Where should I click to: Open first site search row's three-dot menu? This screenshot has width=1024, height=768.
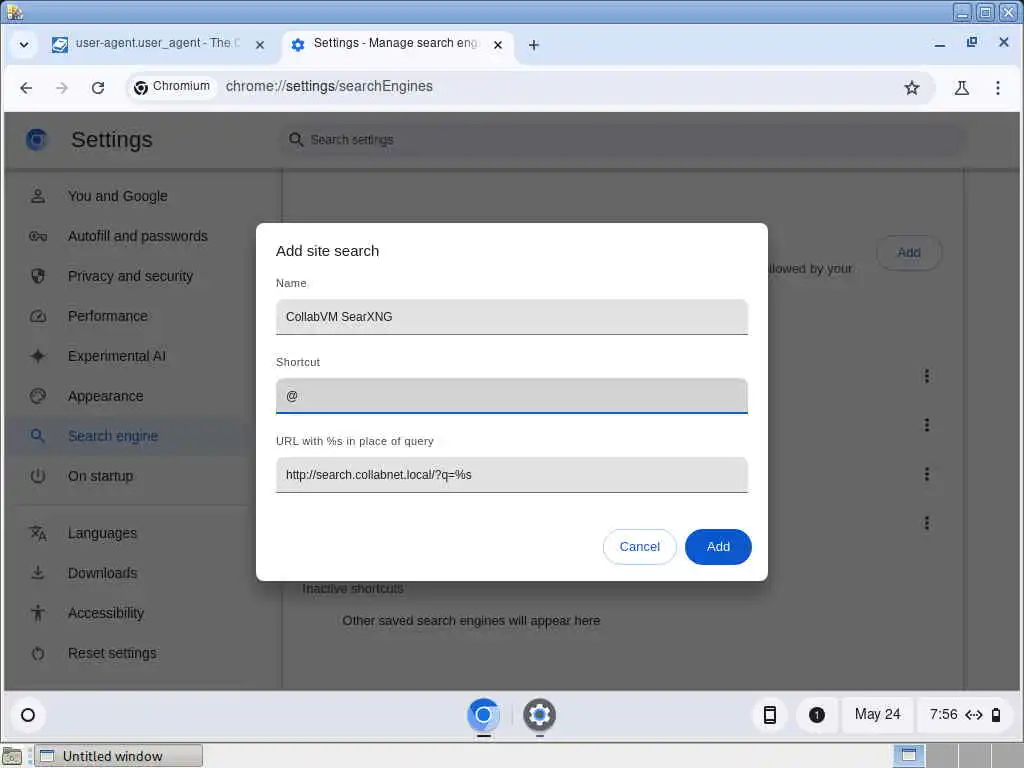pyautogui.click(x=926, y=376)
